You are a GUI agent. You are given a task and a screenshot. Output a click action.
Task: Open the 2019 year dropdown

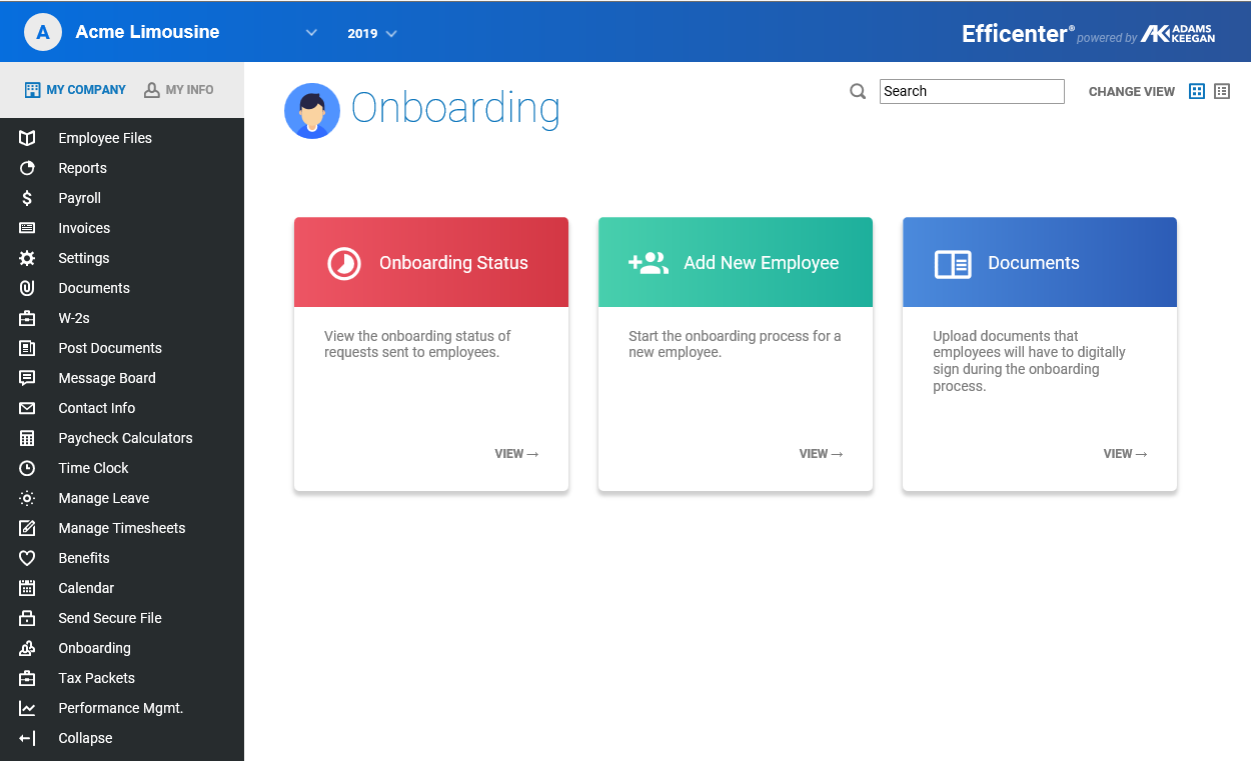click(x=372, y=33)
